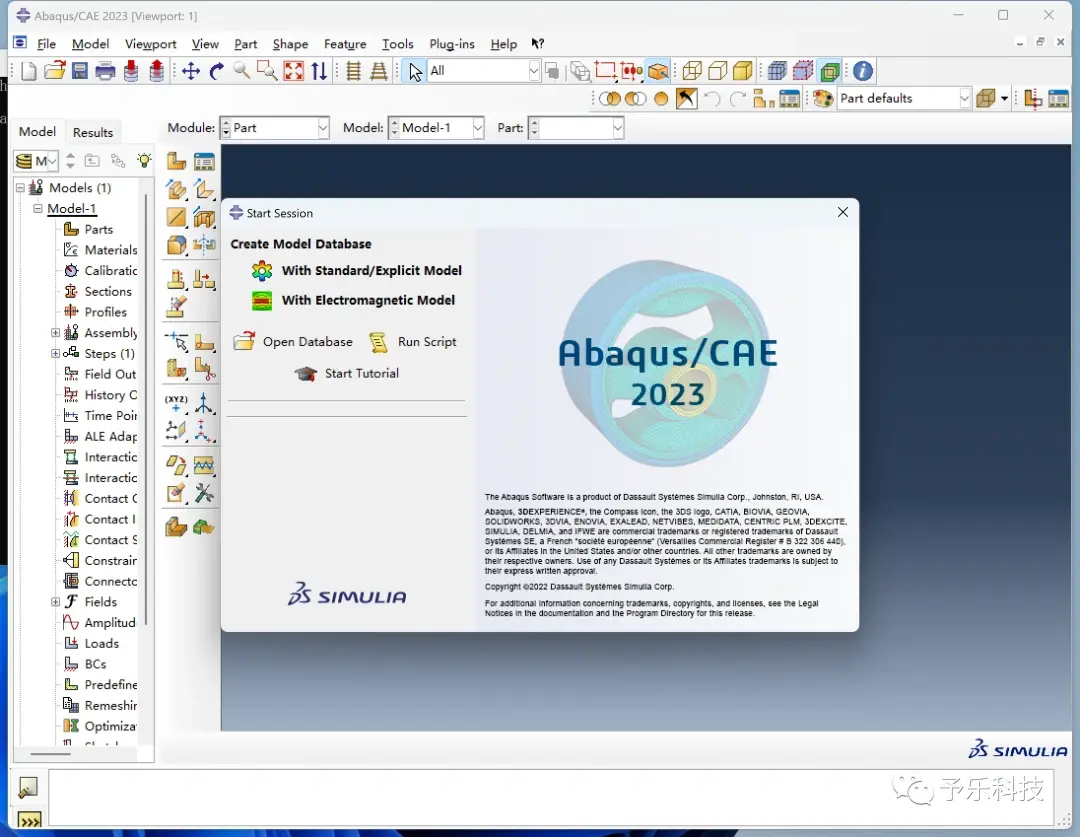The width and height of the screenshot is (1080, 837).
Task: Switch to the Results tab
Action: click(93, 132)
